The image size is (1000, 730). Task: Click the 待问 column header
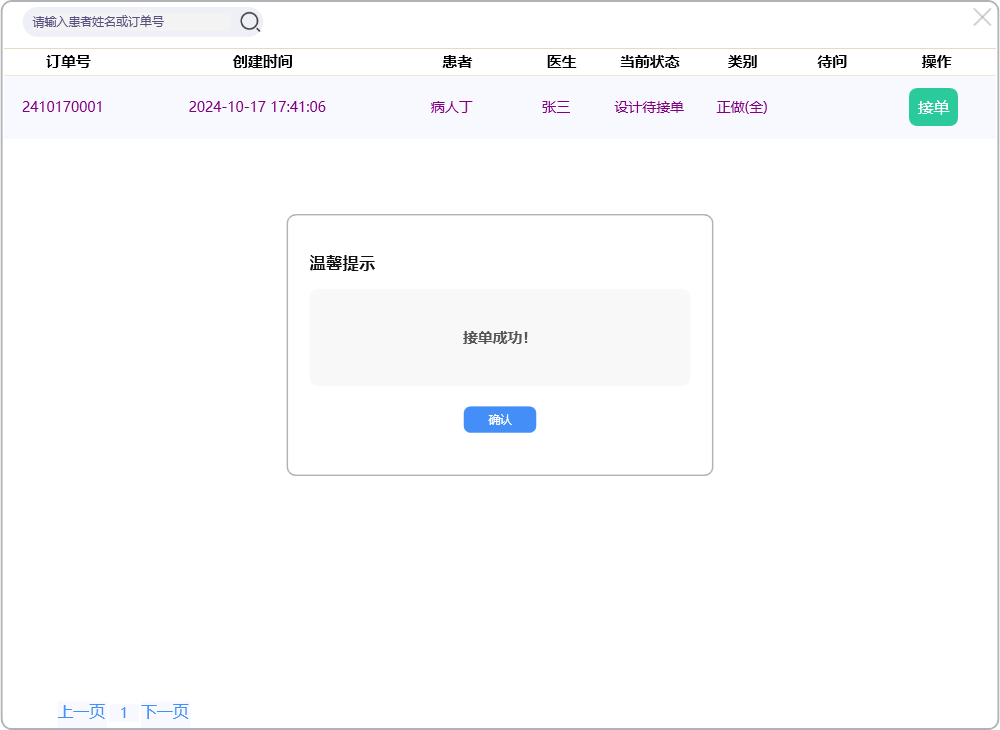pos(832,62)
